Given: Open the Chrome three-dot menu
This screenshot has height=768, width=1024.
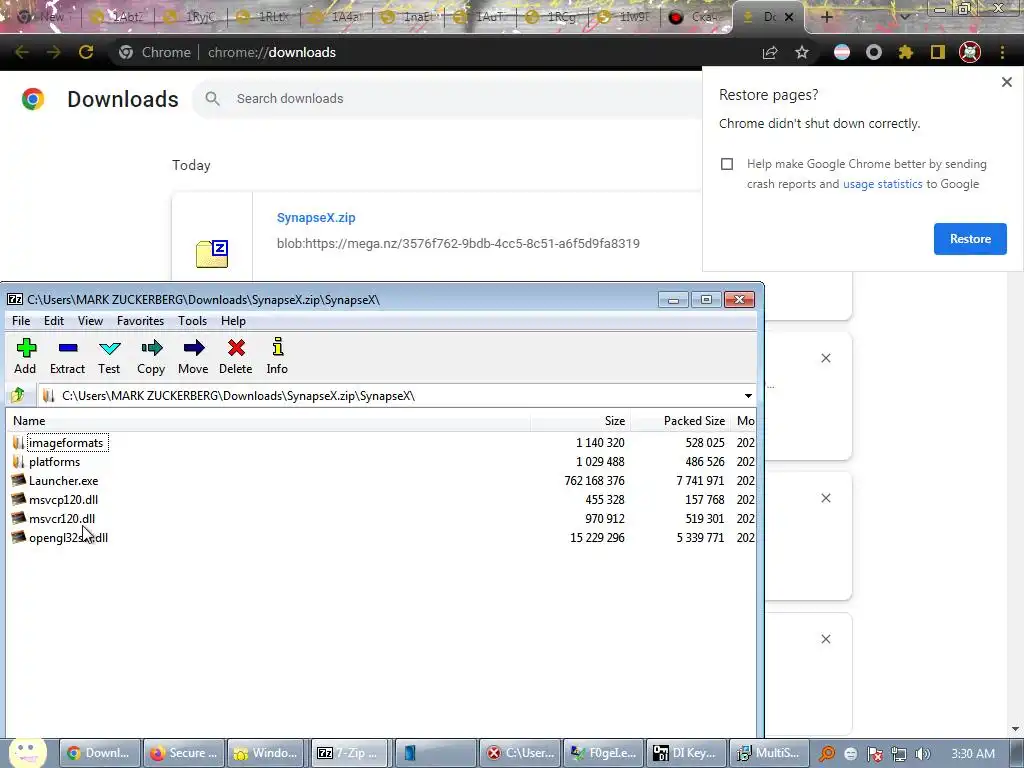Looking at the screenshot, I should tap(1002, 52).
